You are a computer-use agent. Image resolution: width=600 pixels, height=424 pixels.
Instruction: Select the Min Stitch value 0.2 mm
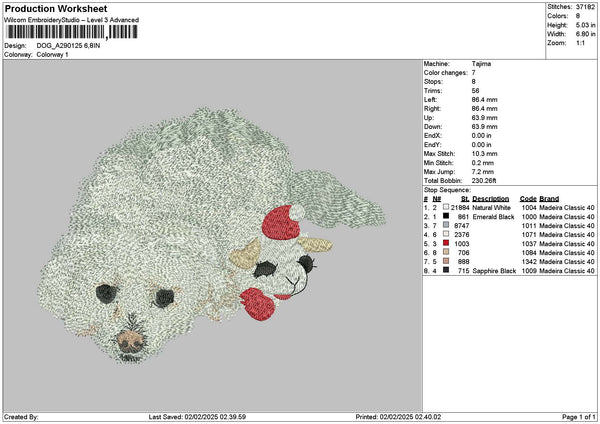pos(483,163)
